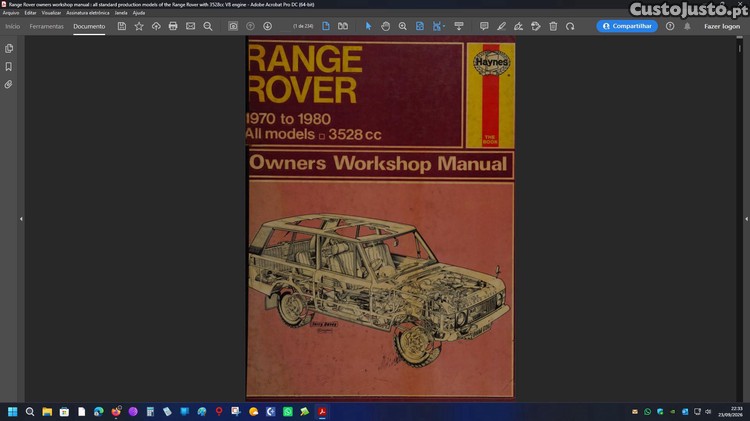750x421 pixels.
Task: Expand the right tools pane arrow
Action: coord(747,219)
